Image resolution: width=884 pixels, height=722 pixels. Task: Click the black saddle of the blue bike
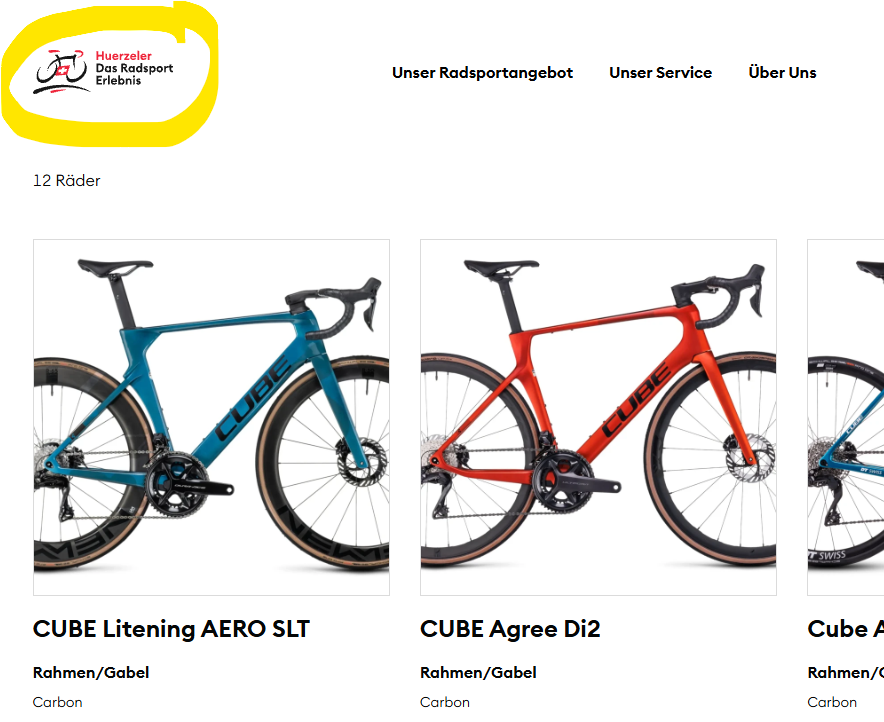point(115,267)
